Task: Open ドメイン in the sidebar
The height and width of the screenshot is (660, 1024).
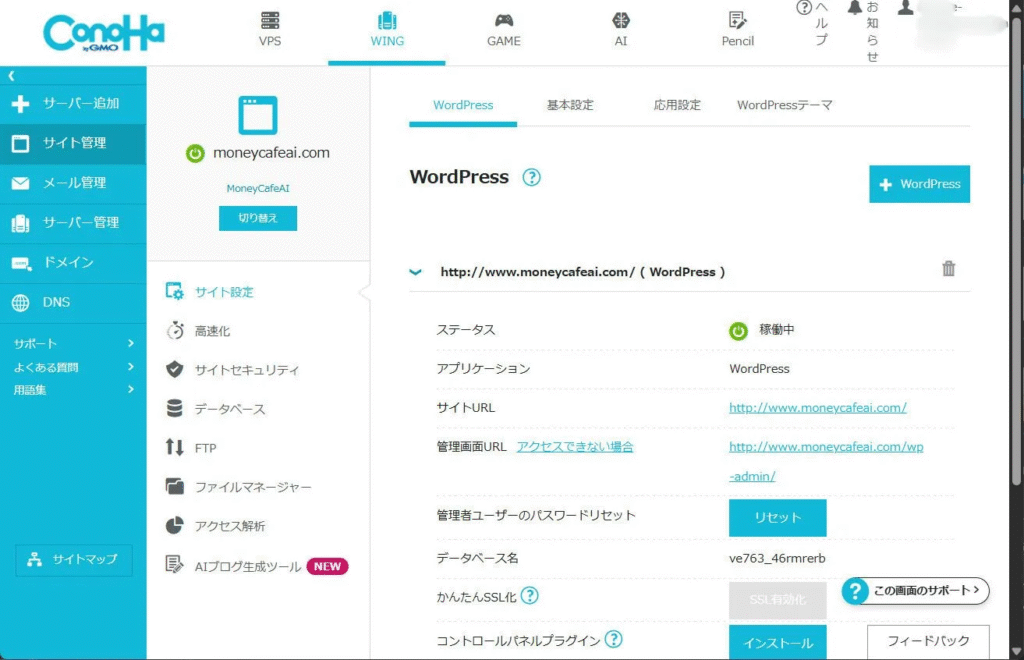Action: click(x=73, y=262)
